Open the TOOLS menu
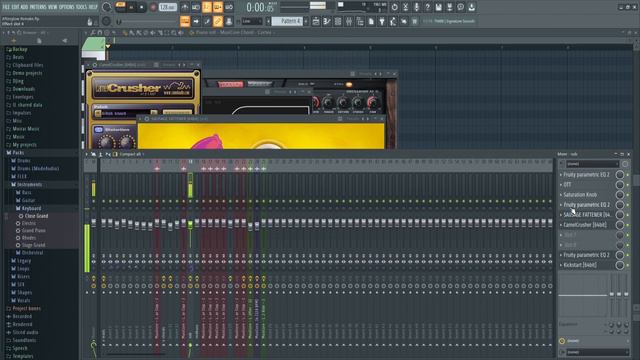 tap(82, 7)
